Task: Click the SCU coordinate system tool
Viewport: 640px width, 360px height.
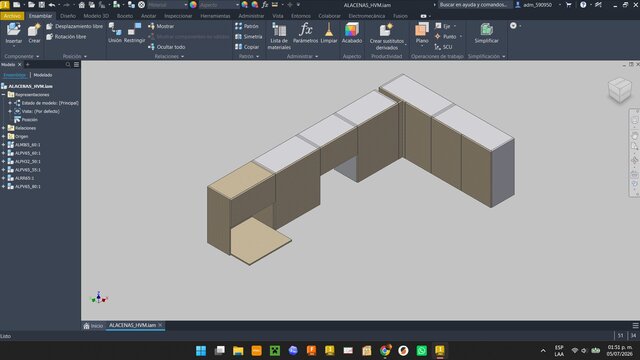Action: tap(444, 47)
